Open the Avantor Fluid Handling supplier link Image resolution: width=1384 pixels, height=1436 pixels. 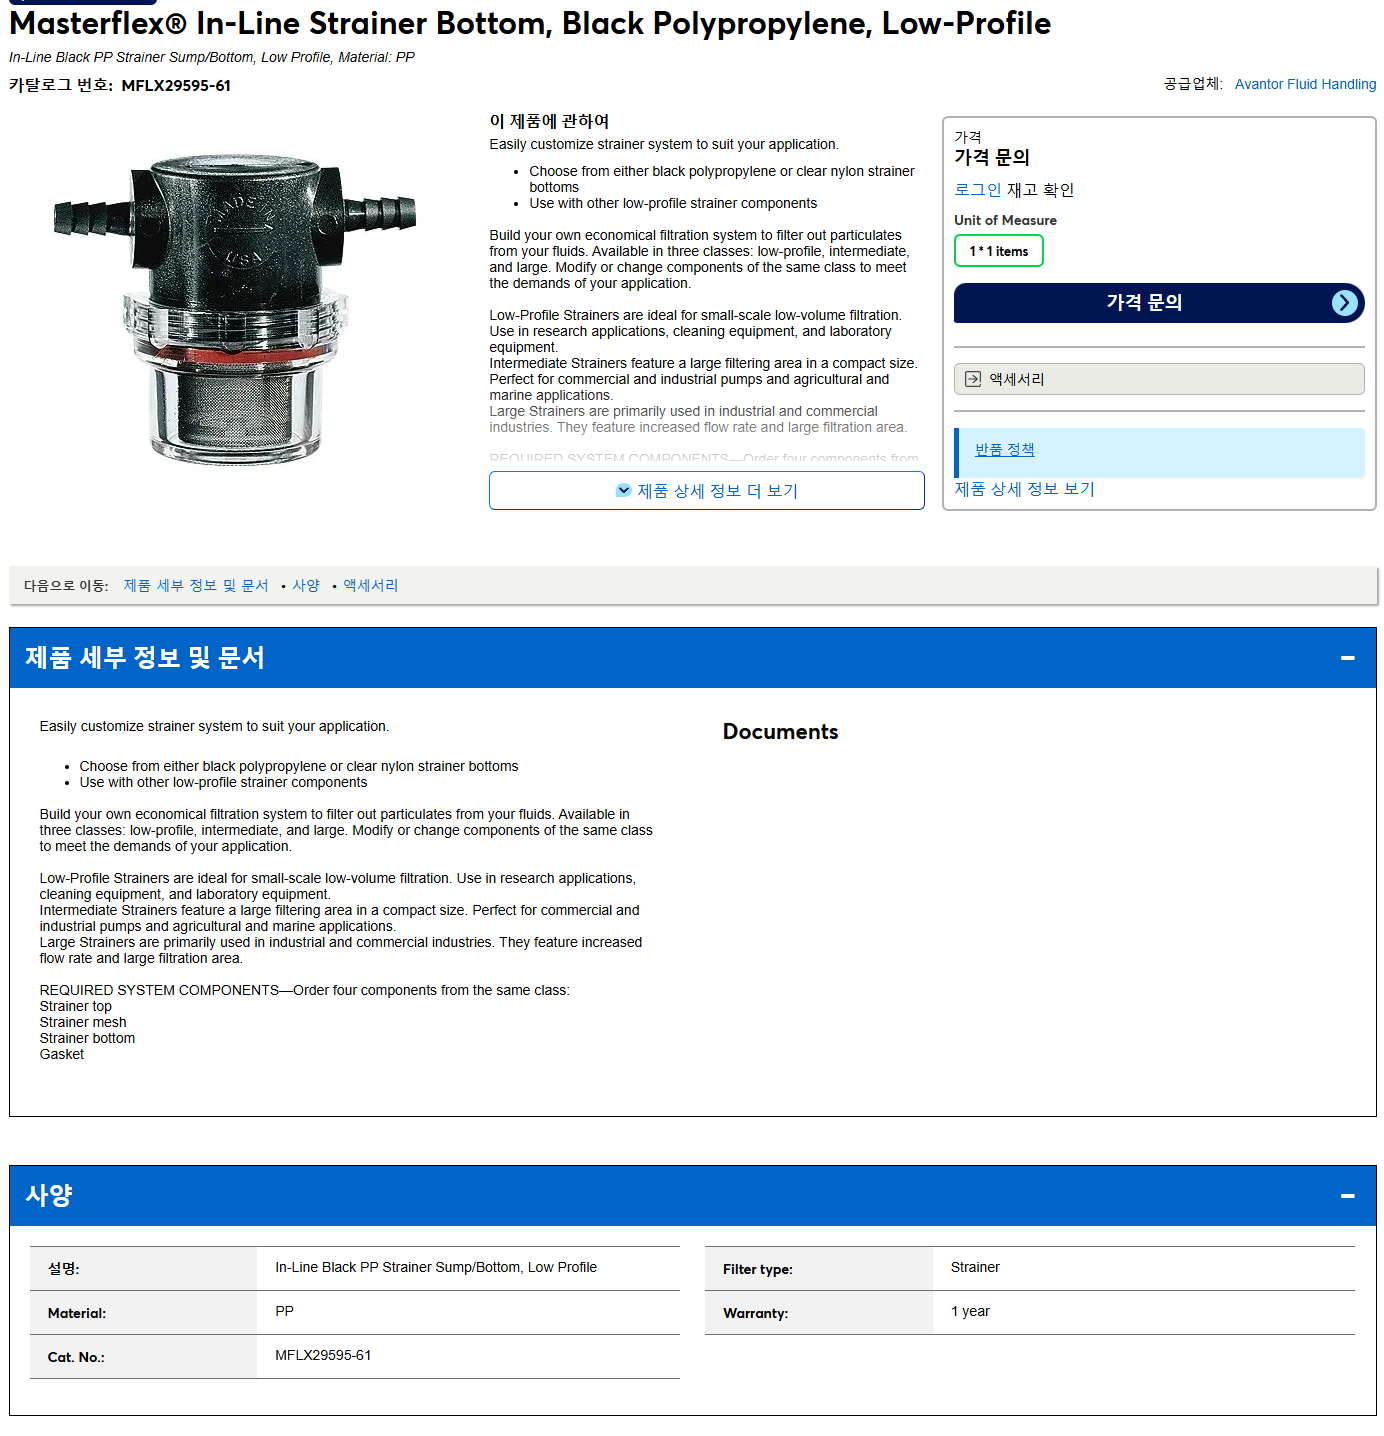point(1305,84)
